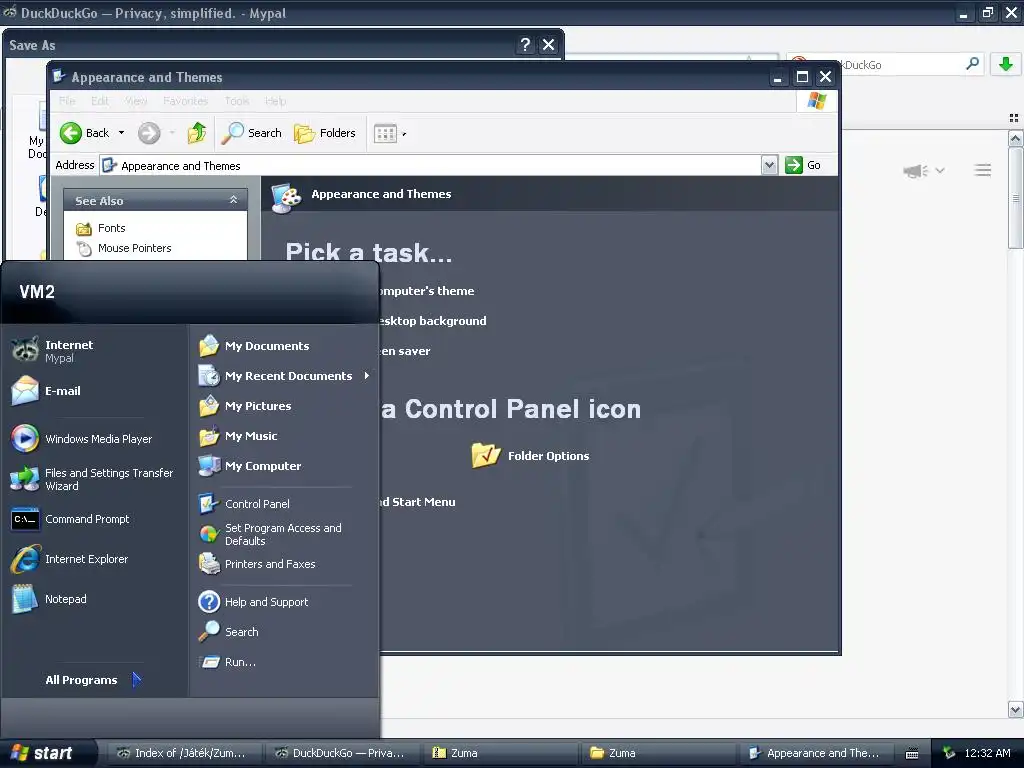Open the megaphone dropdown in browser
Image resolution: width=1024 pixels, height=768 pixels.
click(x=940, y=170)
